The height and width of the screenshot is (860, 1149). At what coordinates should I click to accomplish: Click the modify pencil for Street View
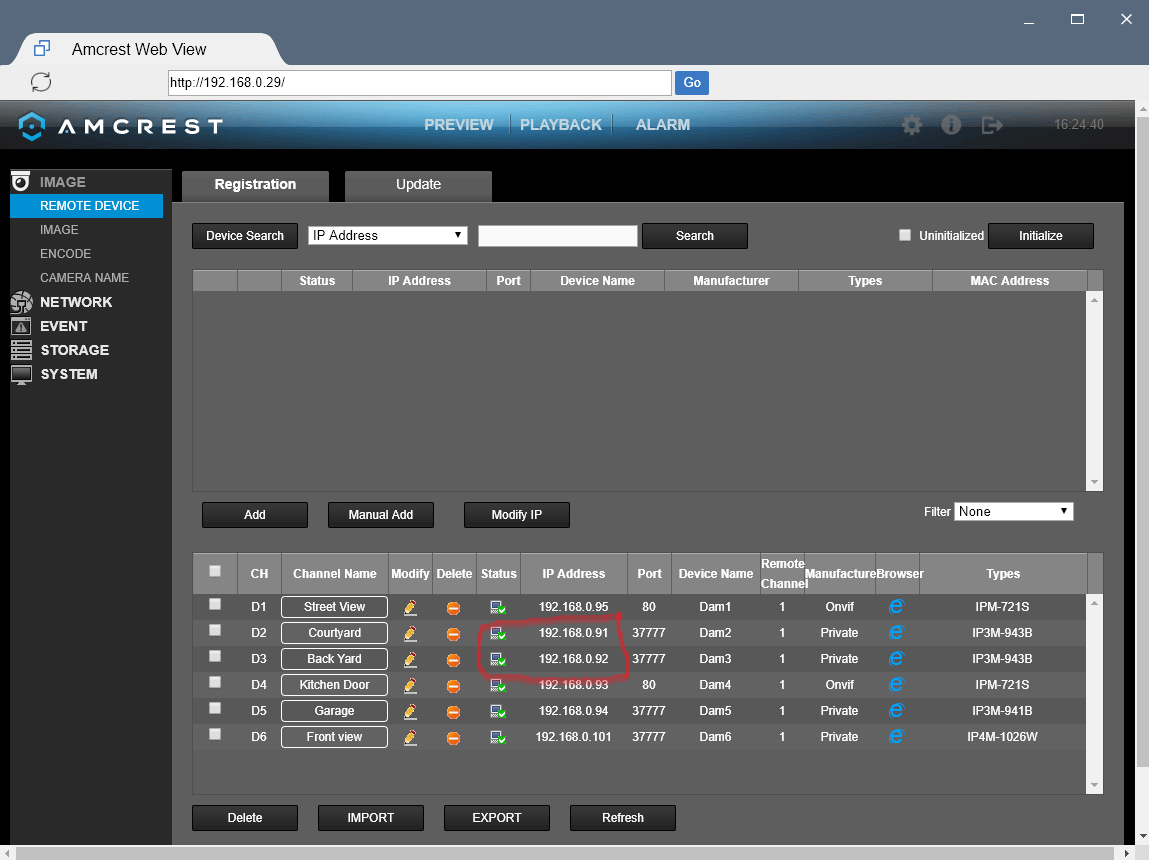click(x=410, y=607)
